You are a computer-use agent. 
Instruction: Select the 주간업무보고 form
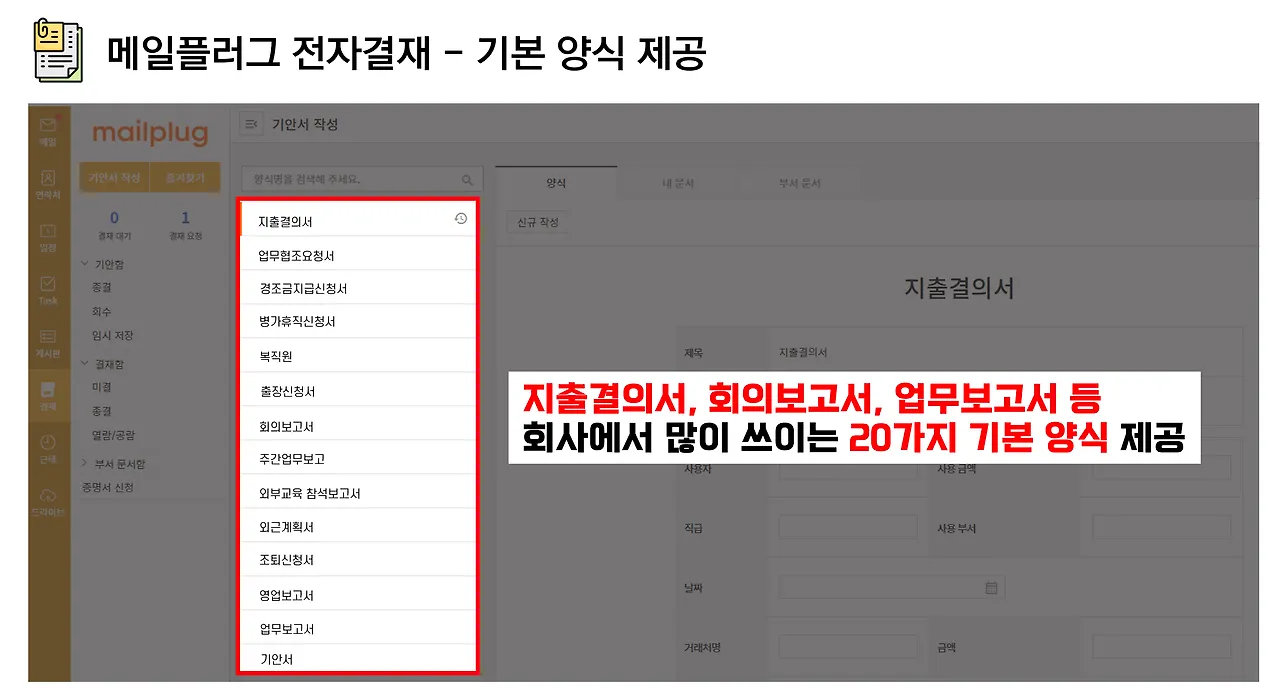click(x=358, y=459)
